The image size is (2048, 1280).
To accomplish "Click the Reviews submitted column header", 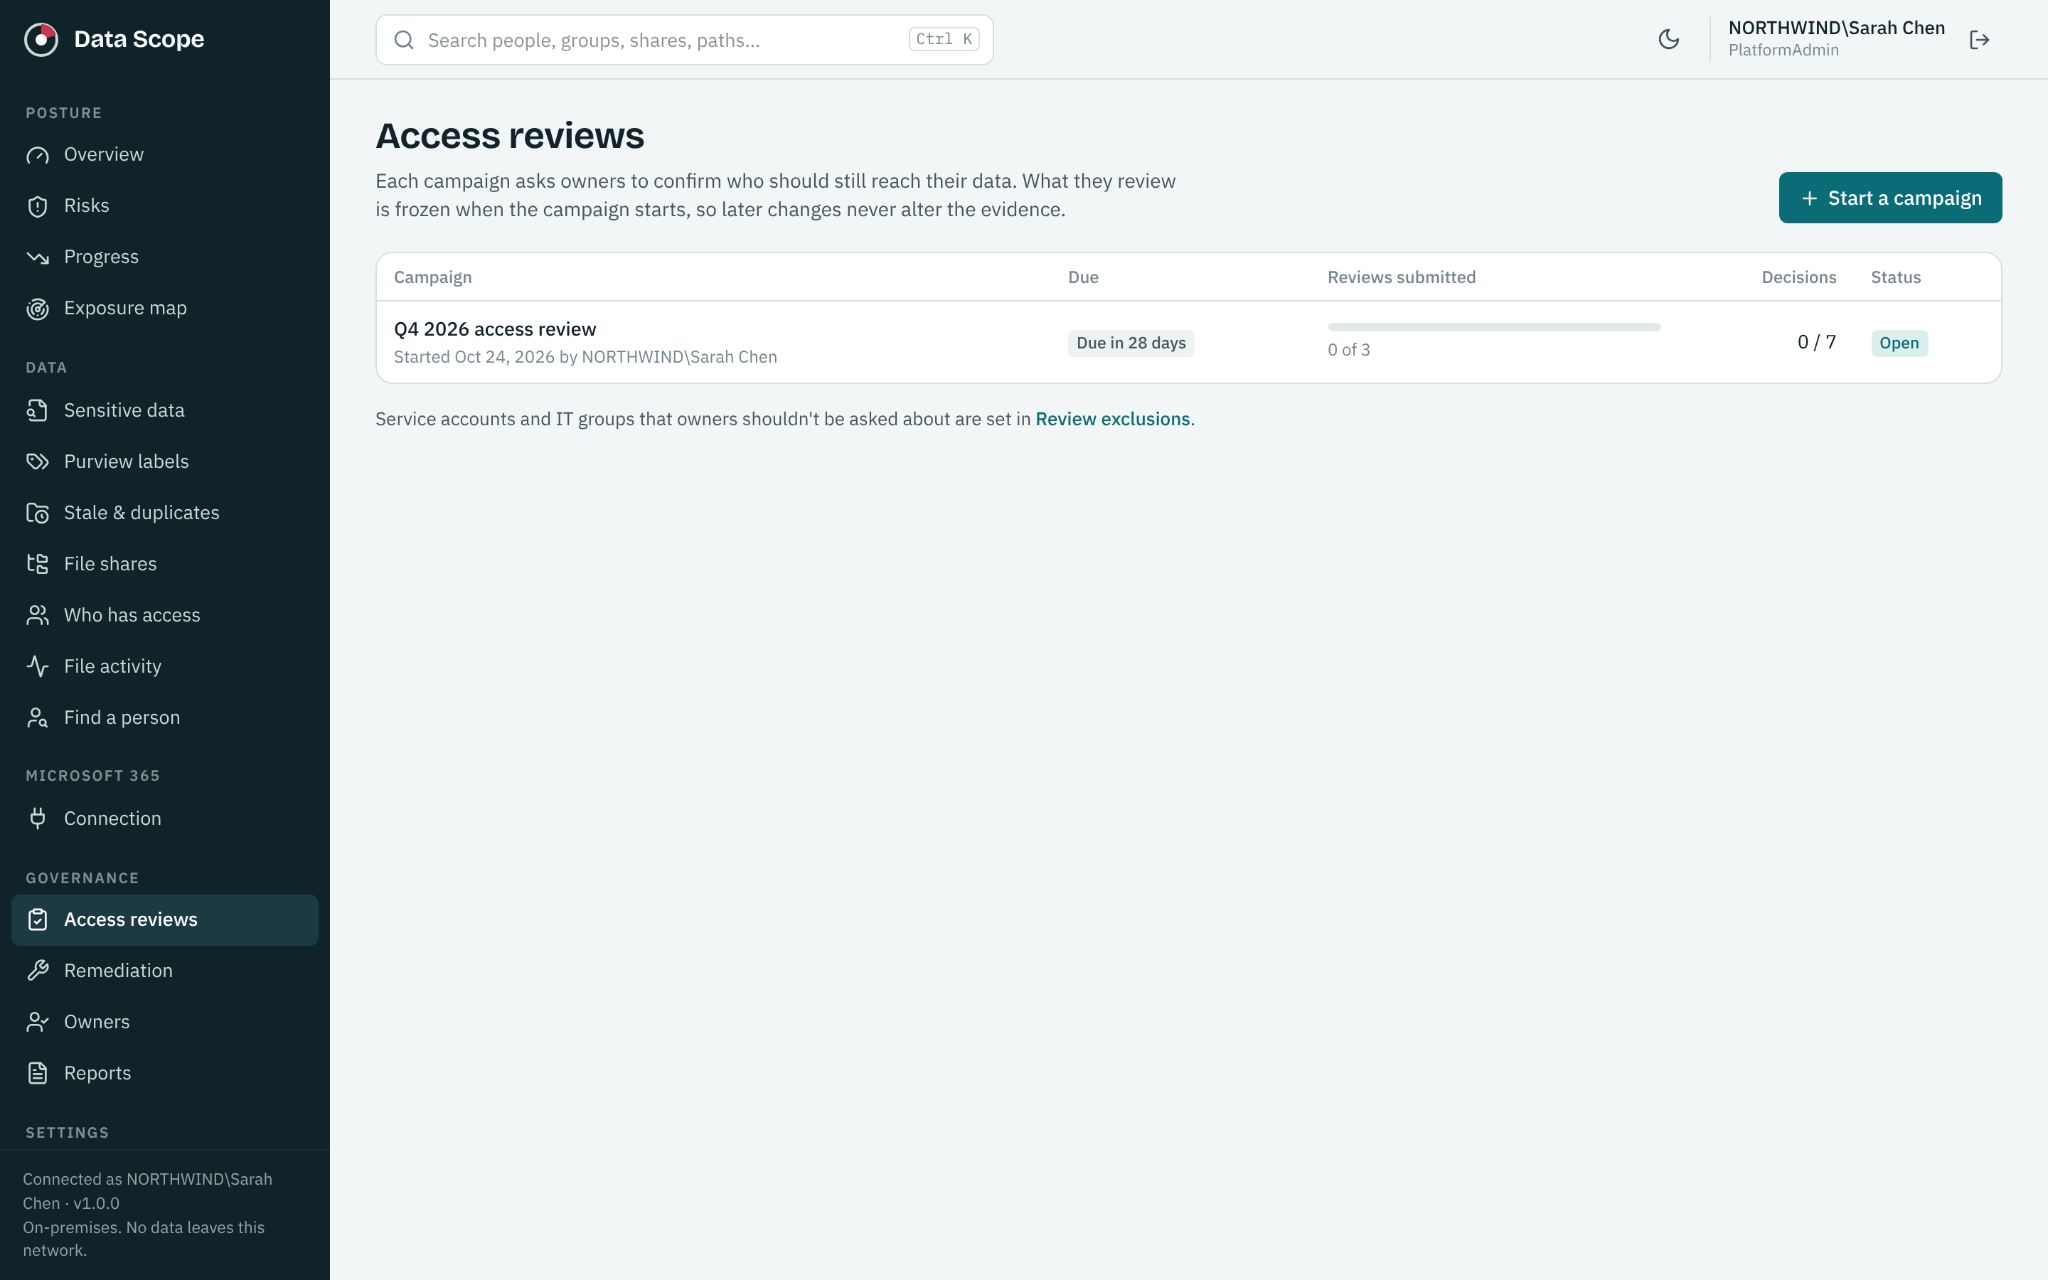I will (1401, 277).
